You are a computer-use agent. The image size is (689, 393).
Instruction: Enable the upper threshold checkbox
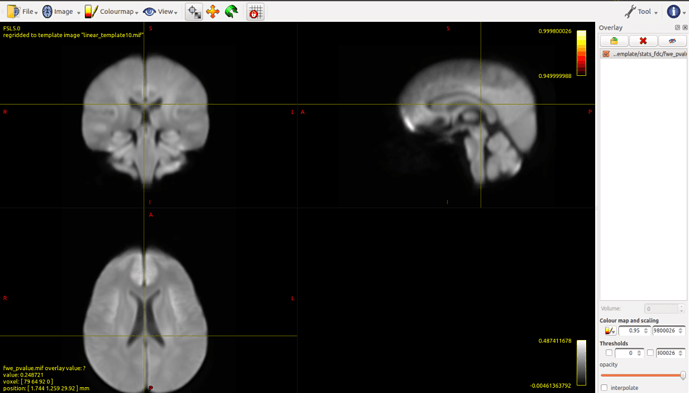(650, 353)
